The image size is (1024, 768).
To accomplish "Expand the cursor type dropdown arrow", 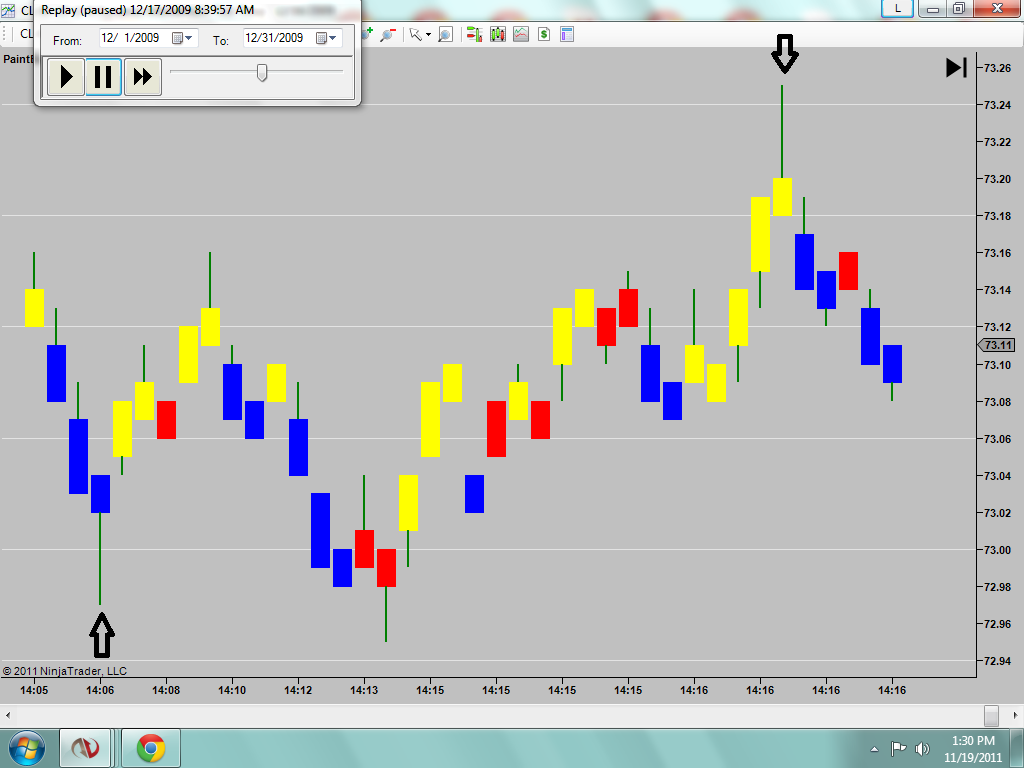I will click(x=428, y=35).
